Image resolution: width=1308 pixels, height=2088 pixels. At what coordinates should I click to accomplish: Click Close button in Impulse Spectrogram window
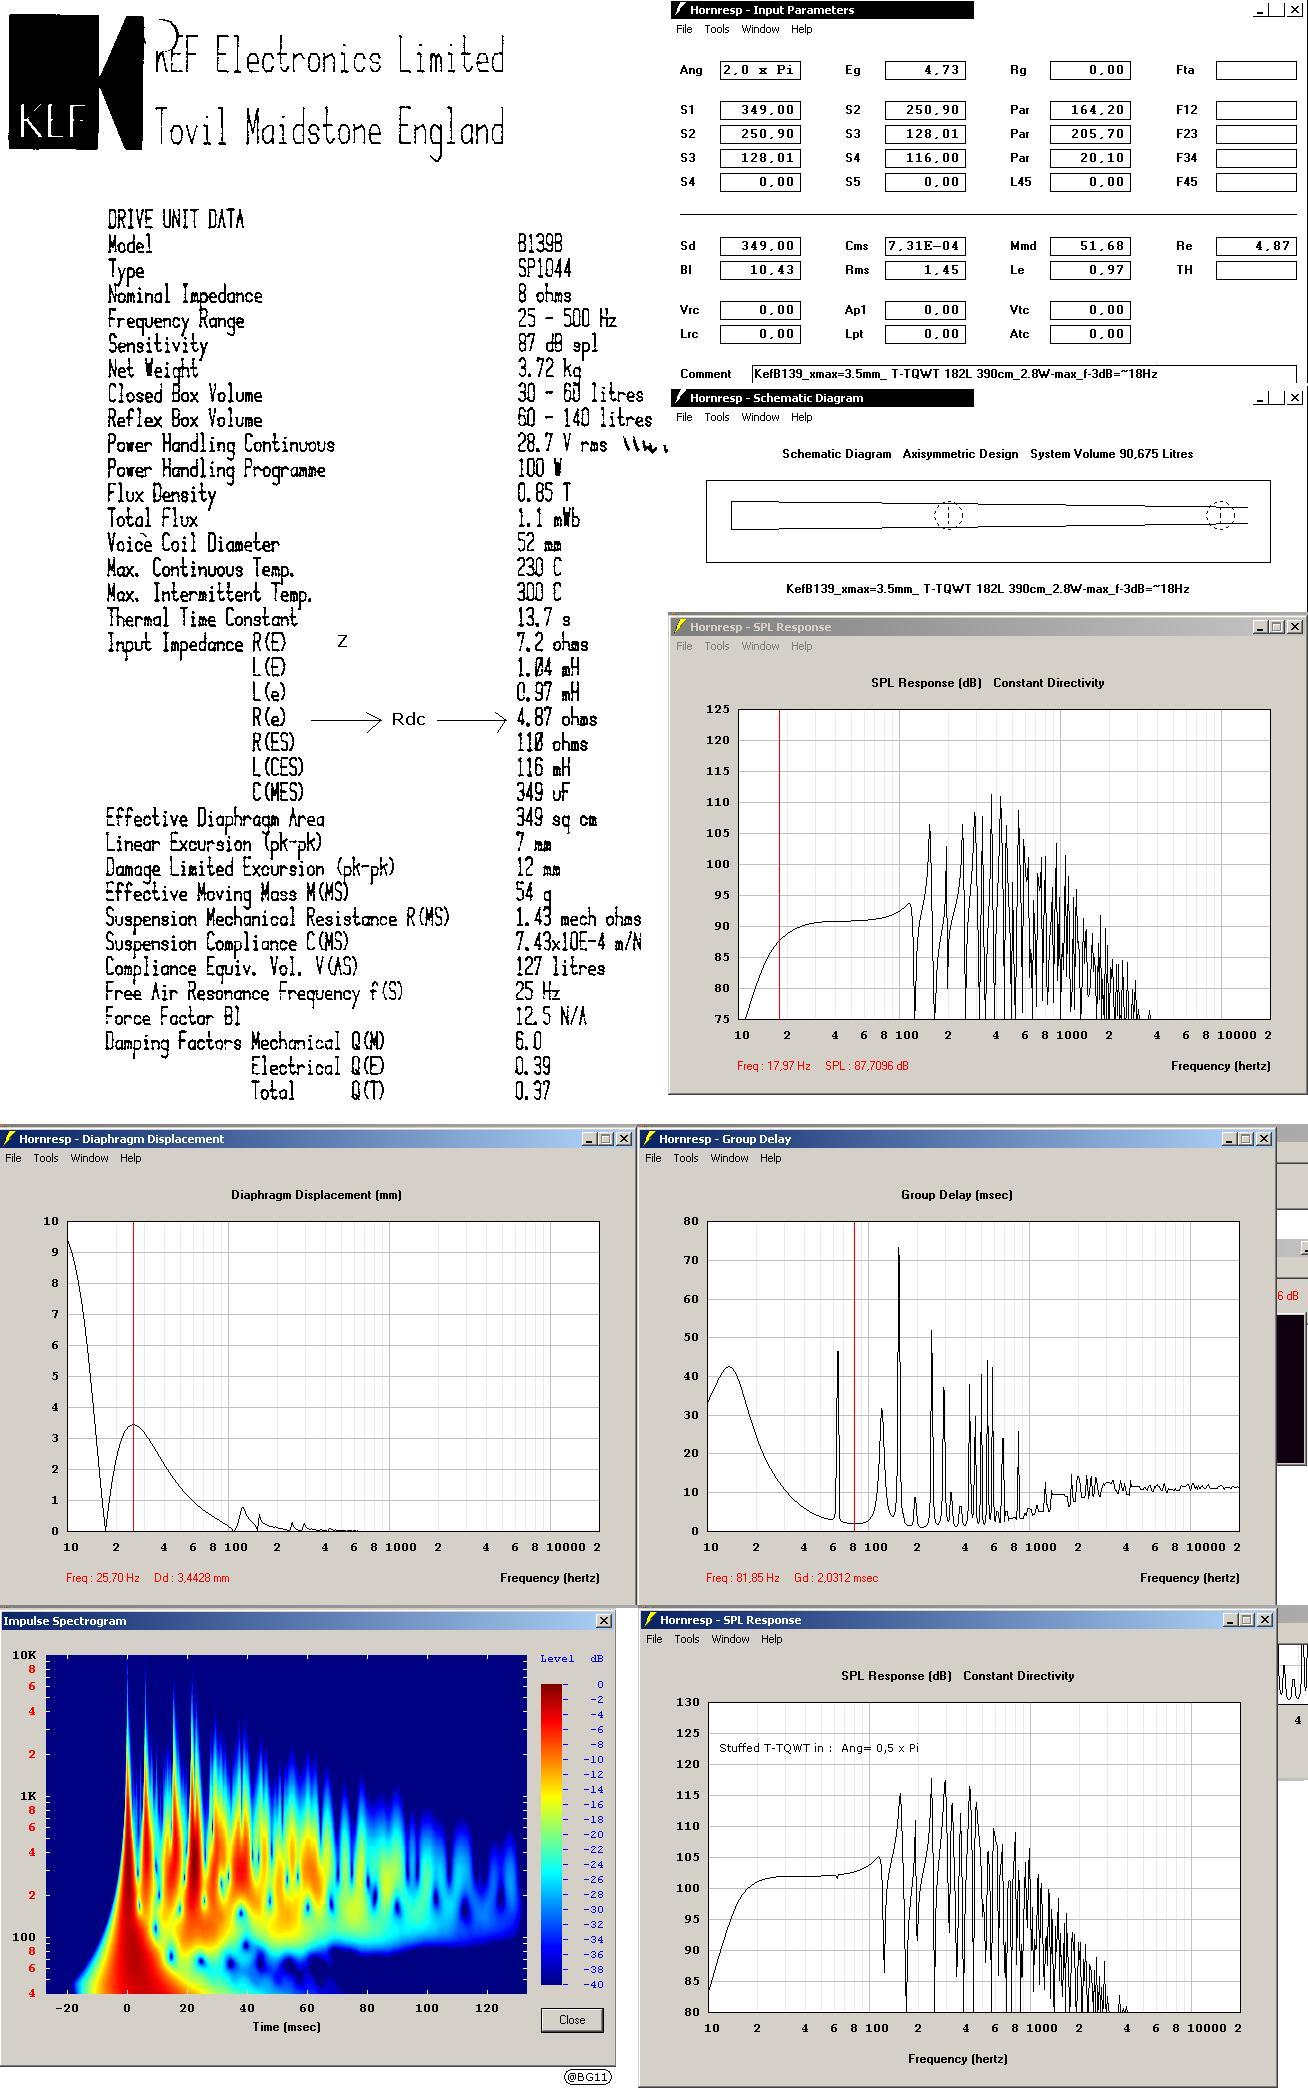point(572,2019)
